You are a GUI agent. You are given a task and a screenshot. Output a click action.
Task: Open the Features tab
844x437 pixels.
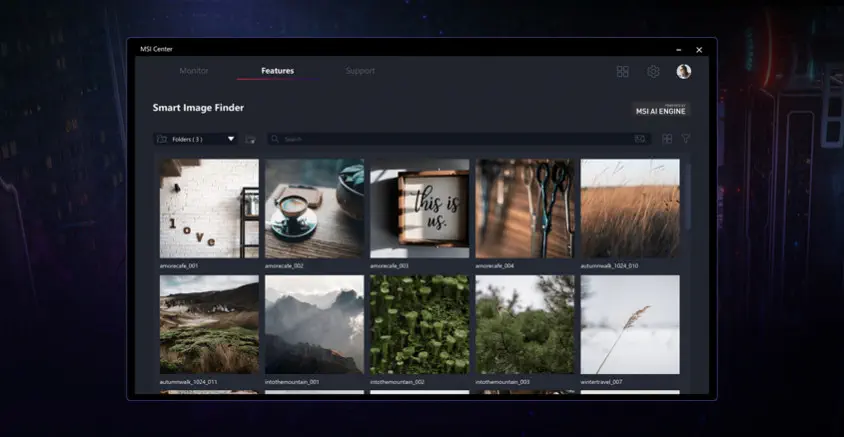(277, 71)
